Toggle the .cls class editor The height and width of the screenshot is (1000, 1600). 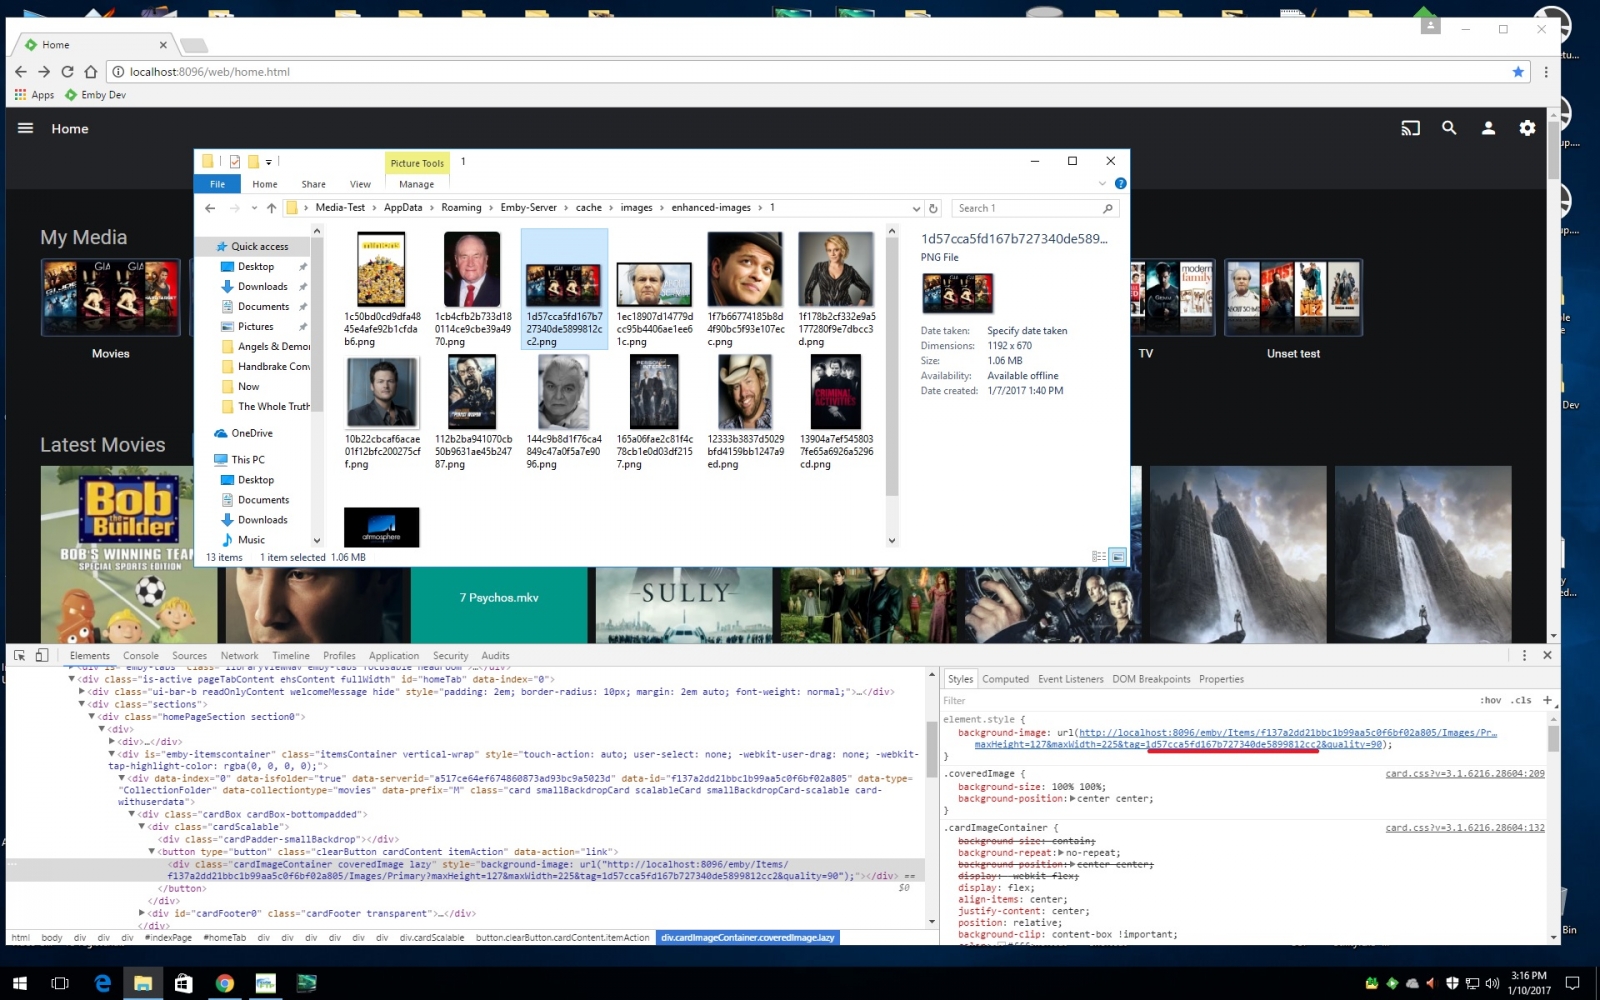[x=1521, y=700]
